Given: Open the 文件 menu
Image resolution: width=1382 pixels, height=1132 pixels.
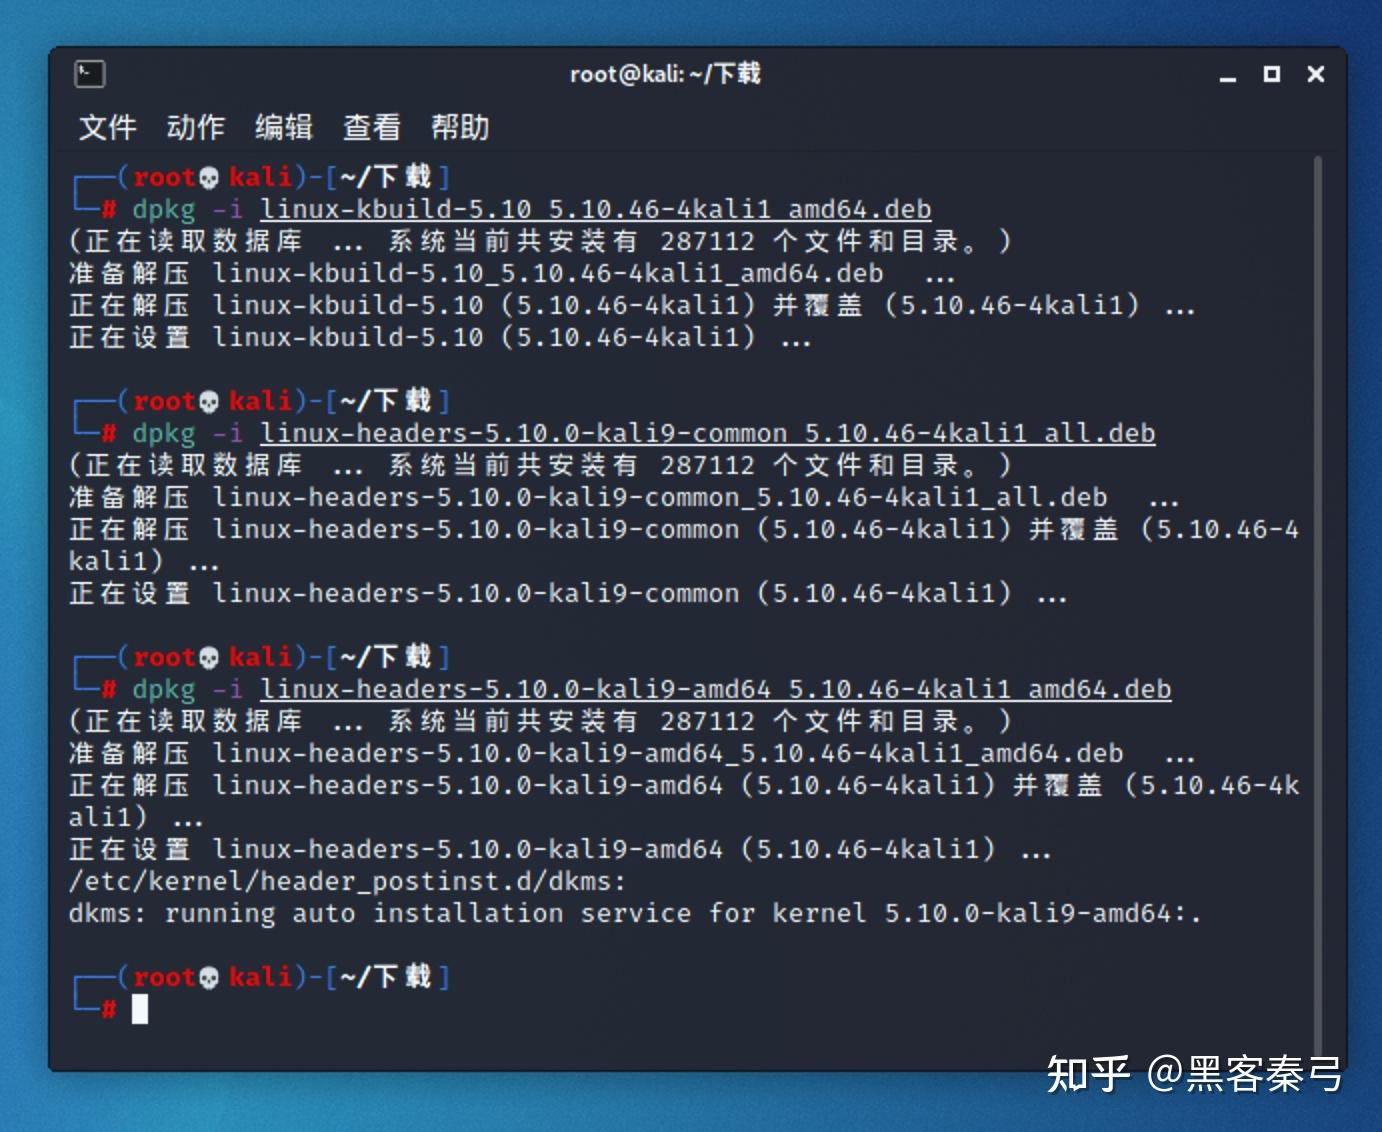Looking at the screenshot, I should [x=108, y=127].
